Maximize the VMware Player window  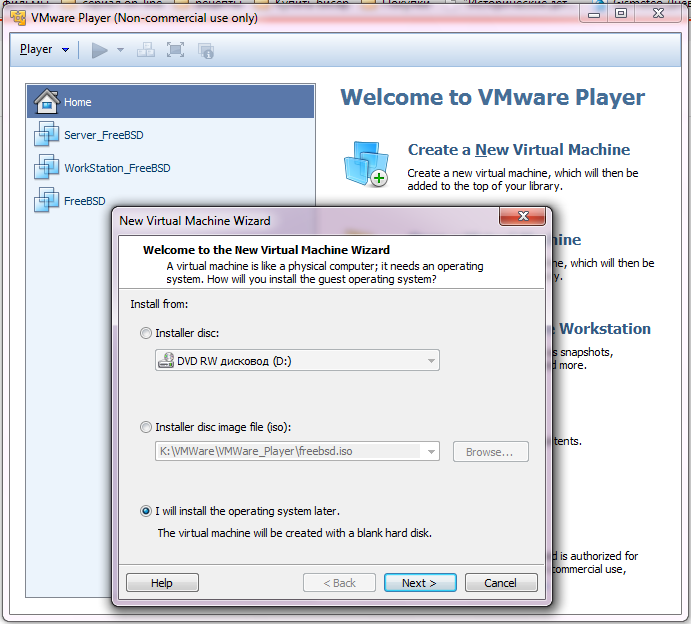pyautogui.click(x=621, y=14)
